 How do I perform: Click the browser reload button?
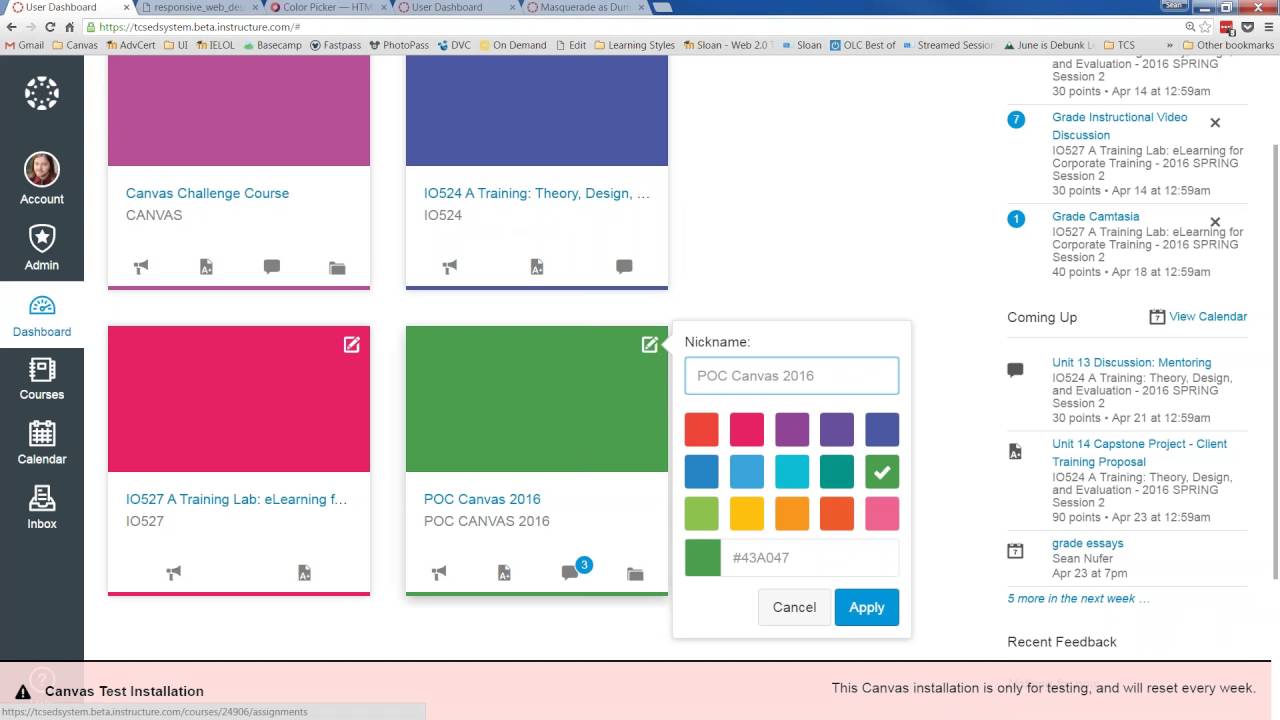(x=50, y=27)
